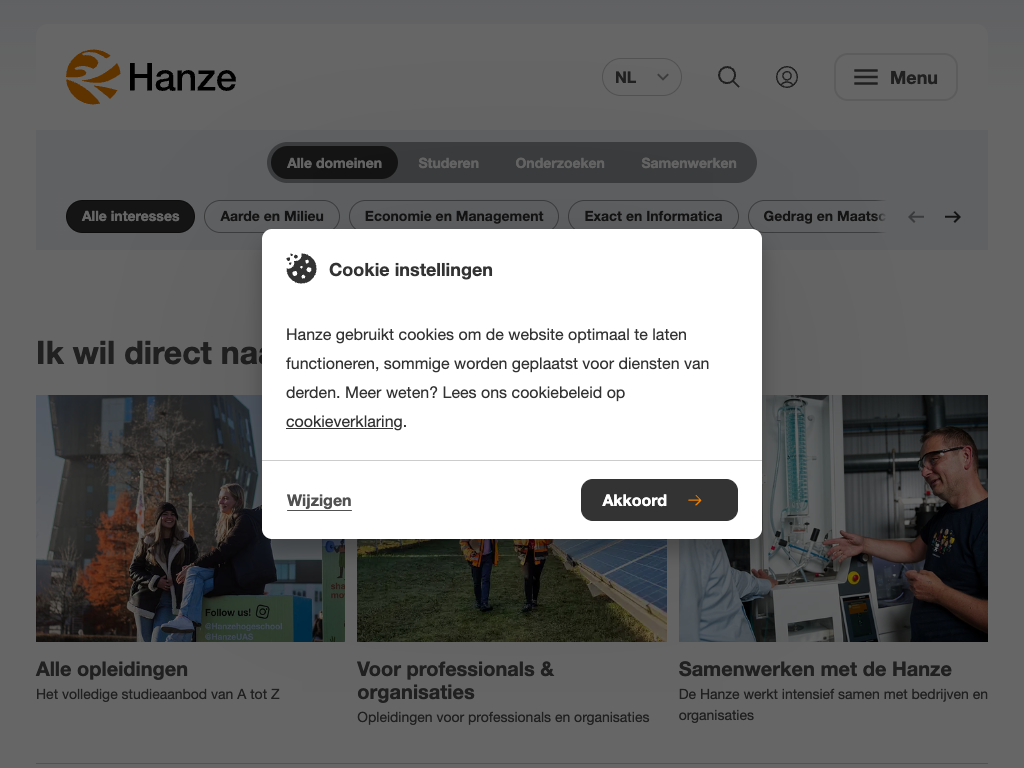Click the Hanze logo
Image resolution: width=1024 pixels, height=768 pixels.
151,77
